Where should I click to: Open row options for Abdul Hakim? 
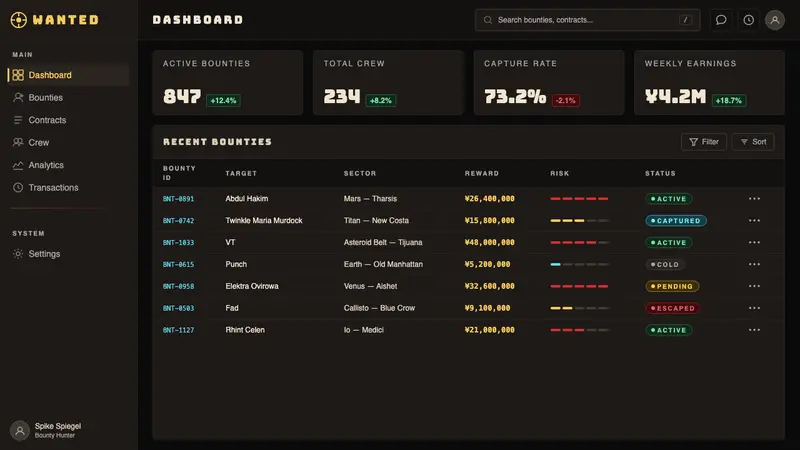[x=754, y=198]
